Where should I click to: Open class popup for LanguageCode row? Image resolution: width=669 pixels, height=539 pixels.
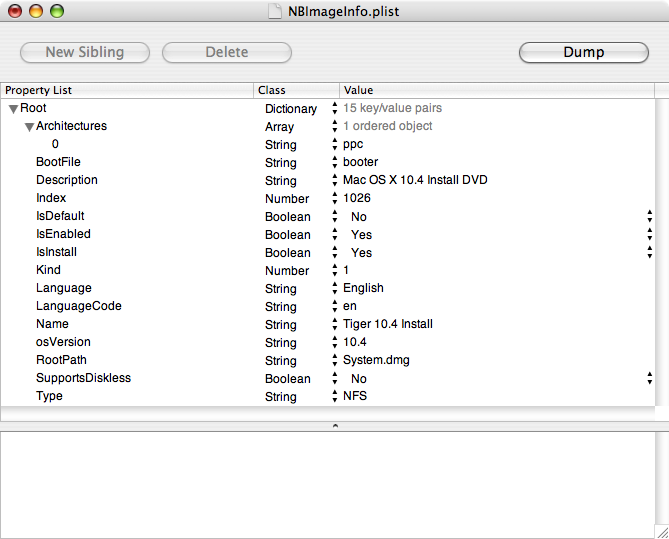coord(335,306)
